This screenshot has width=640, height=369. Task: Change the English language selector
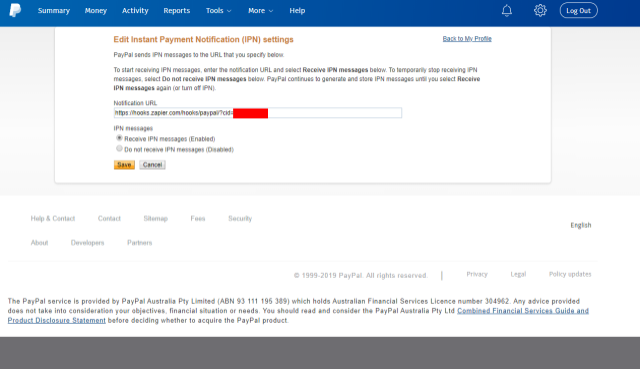pos(580,225)
